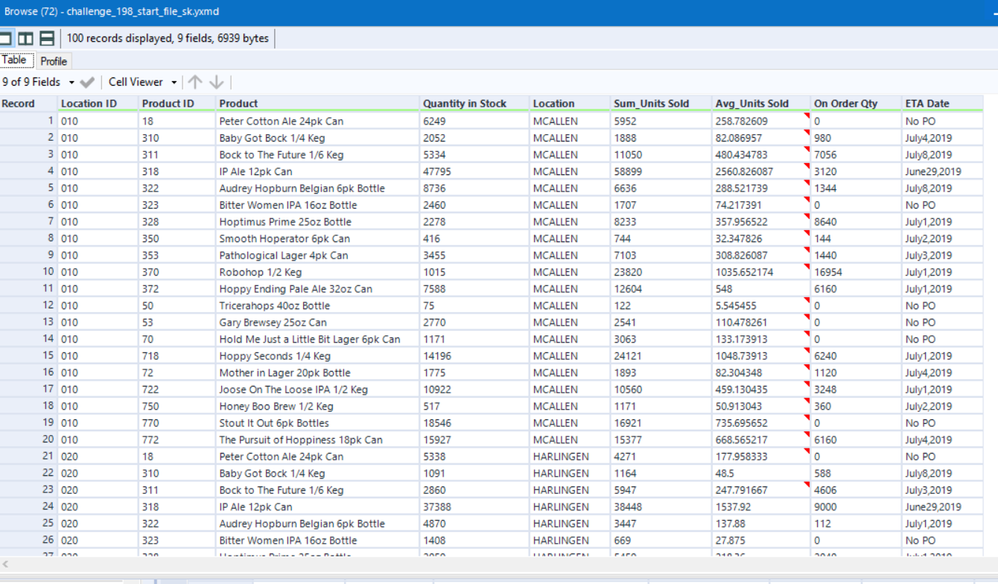This screenshot has width=998, height=584.
Task: Select the Record column header
Action: (x=19, y=103)
